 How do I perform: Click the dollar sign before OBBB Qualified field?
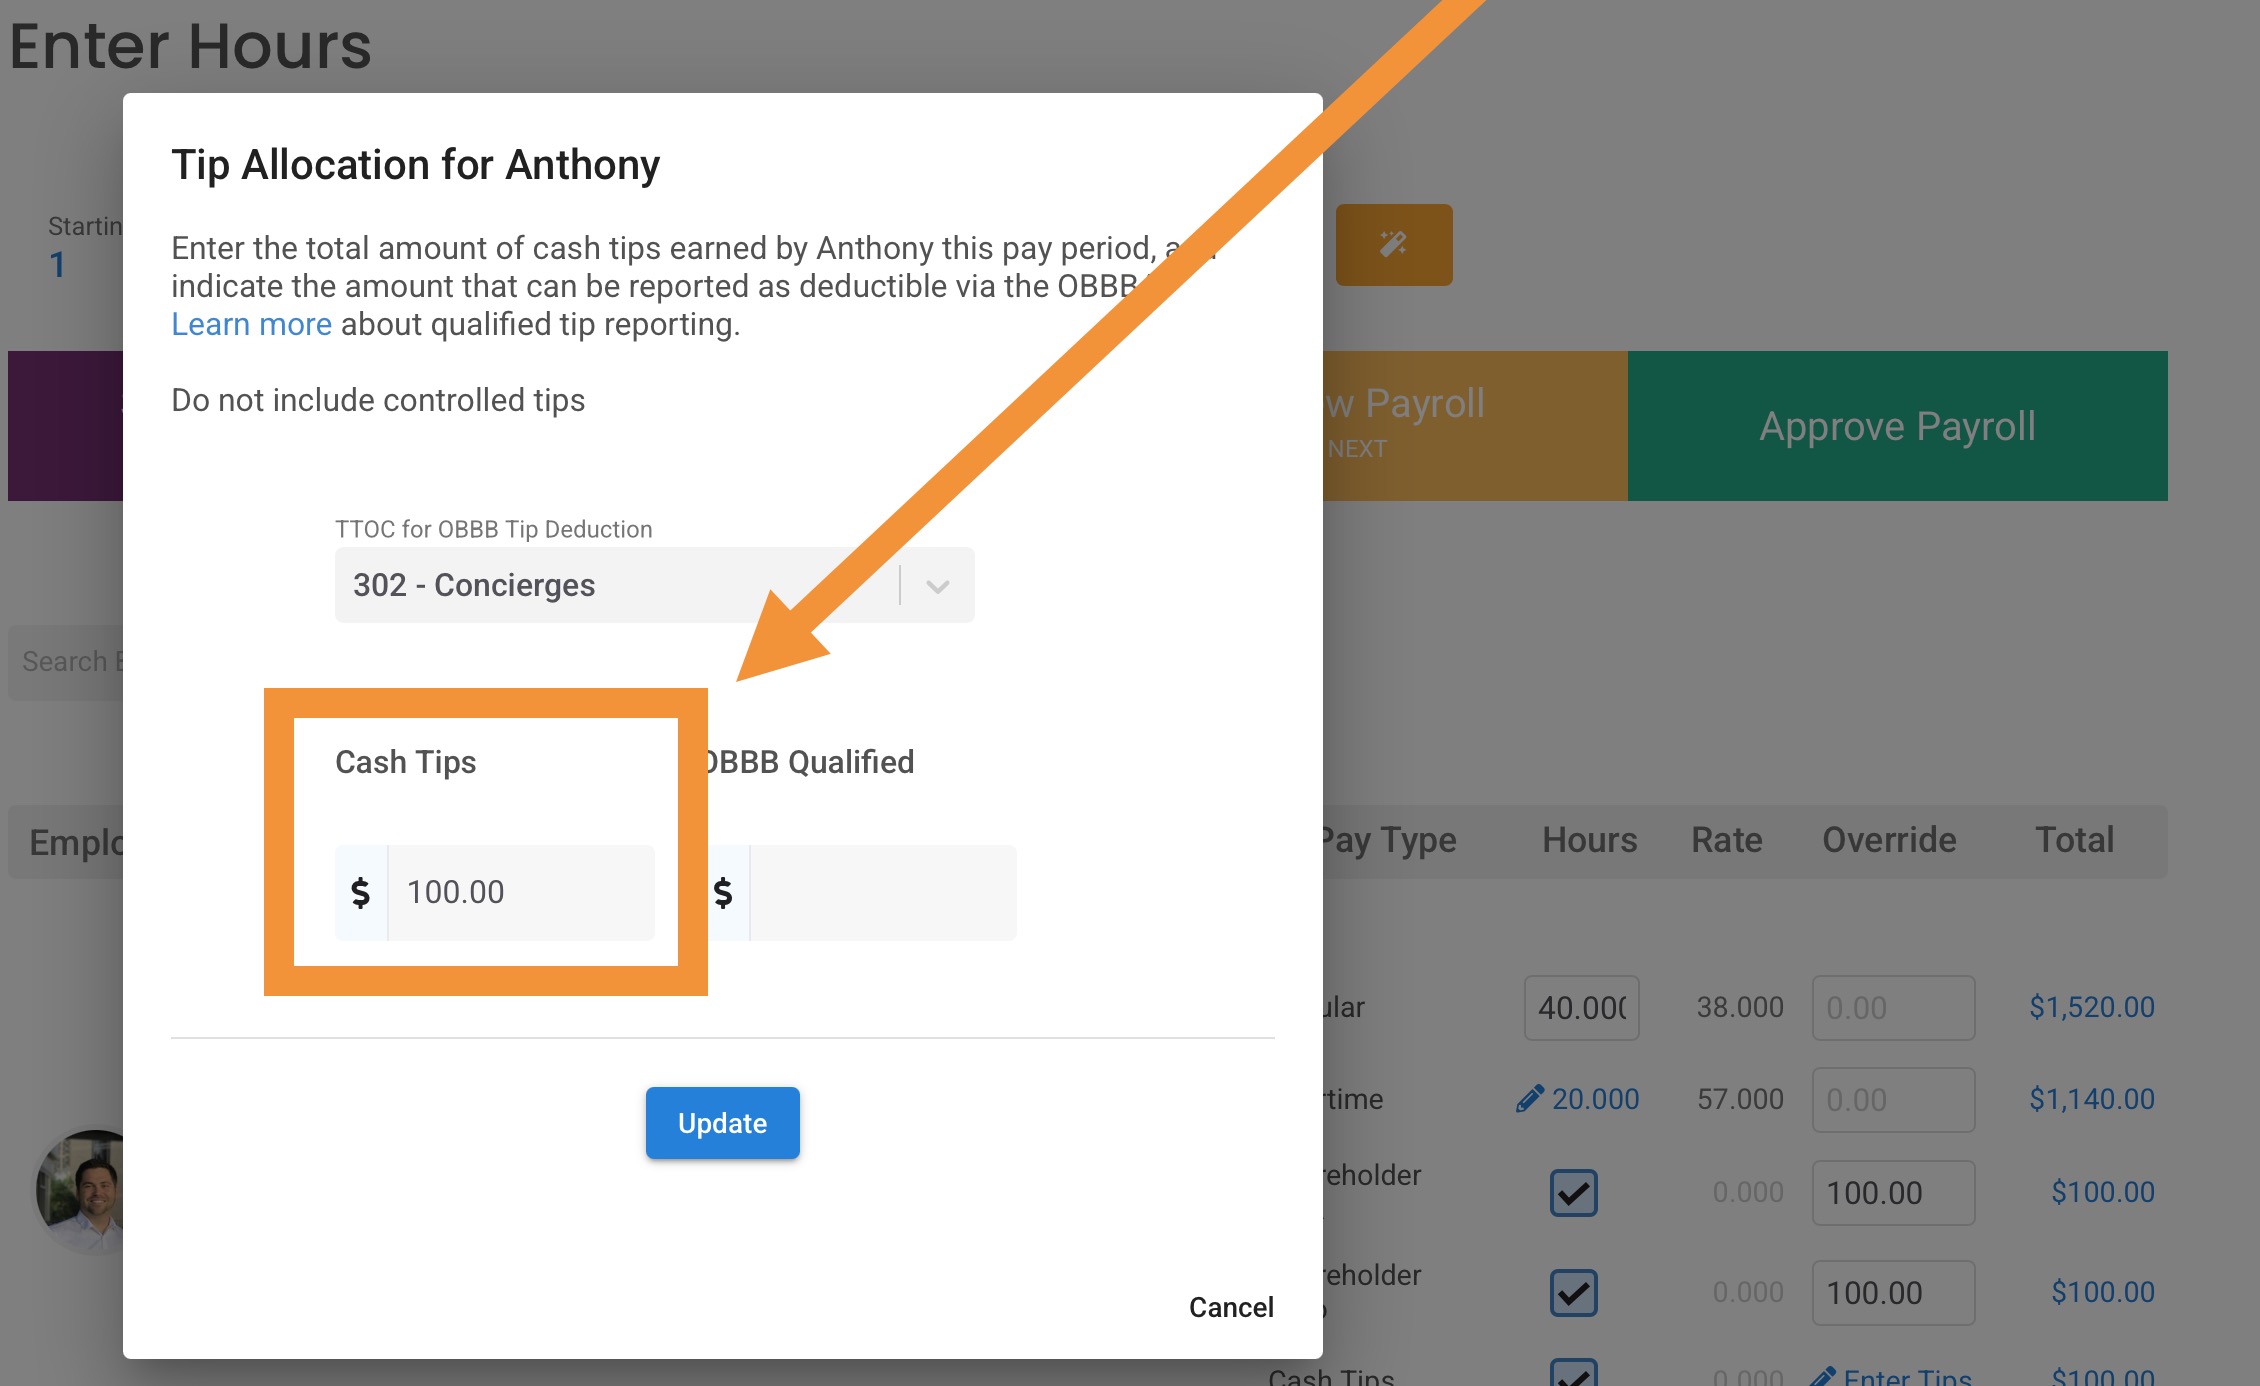[724, 892]
